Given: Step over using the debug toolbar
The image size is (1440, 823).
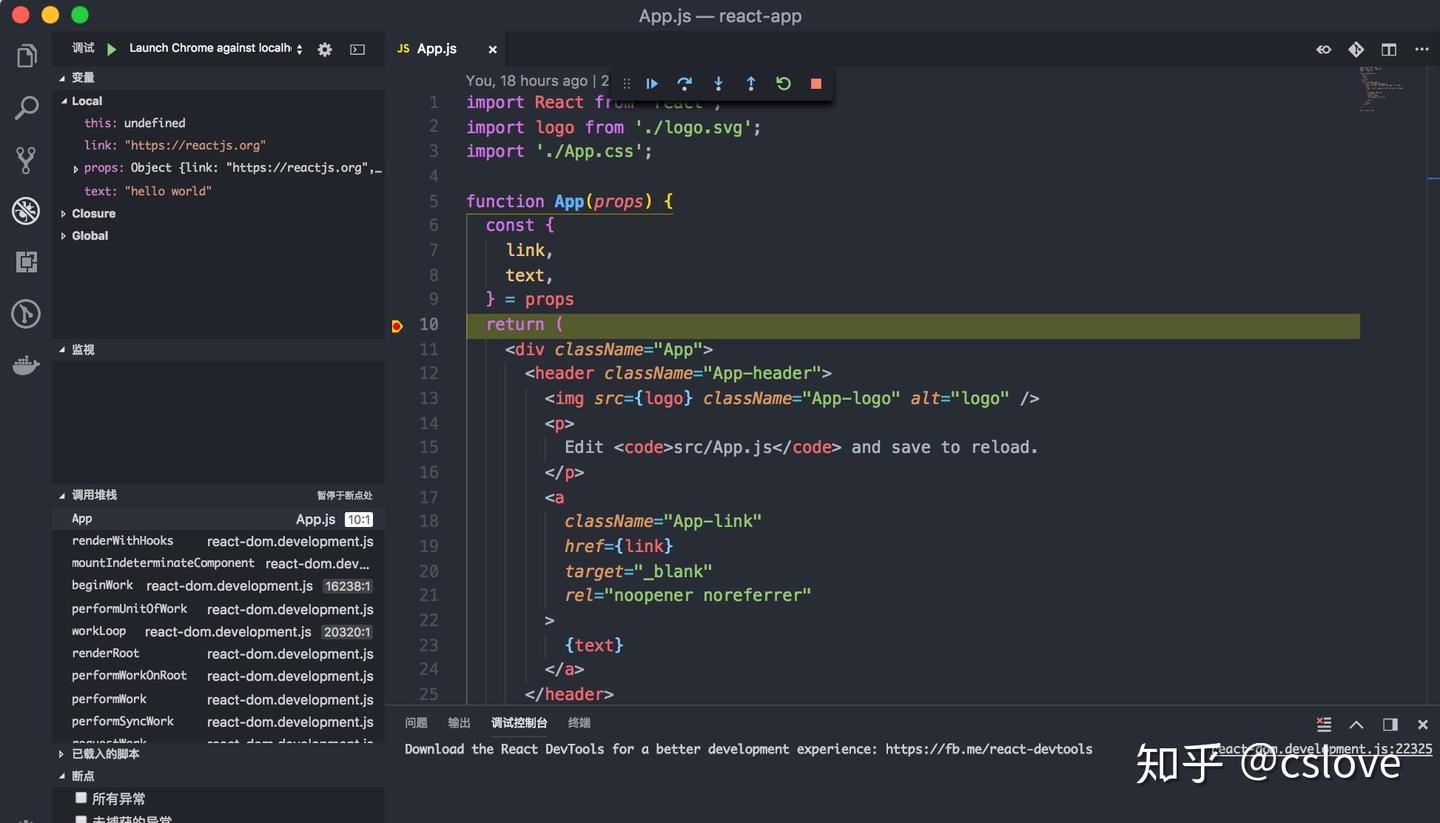Looking at the screenshot, I should pos(684,84).
